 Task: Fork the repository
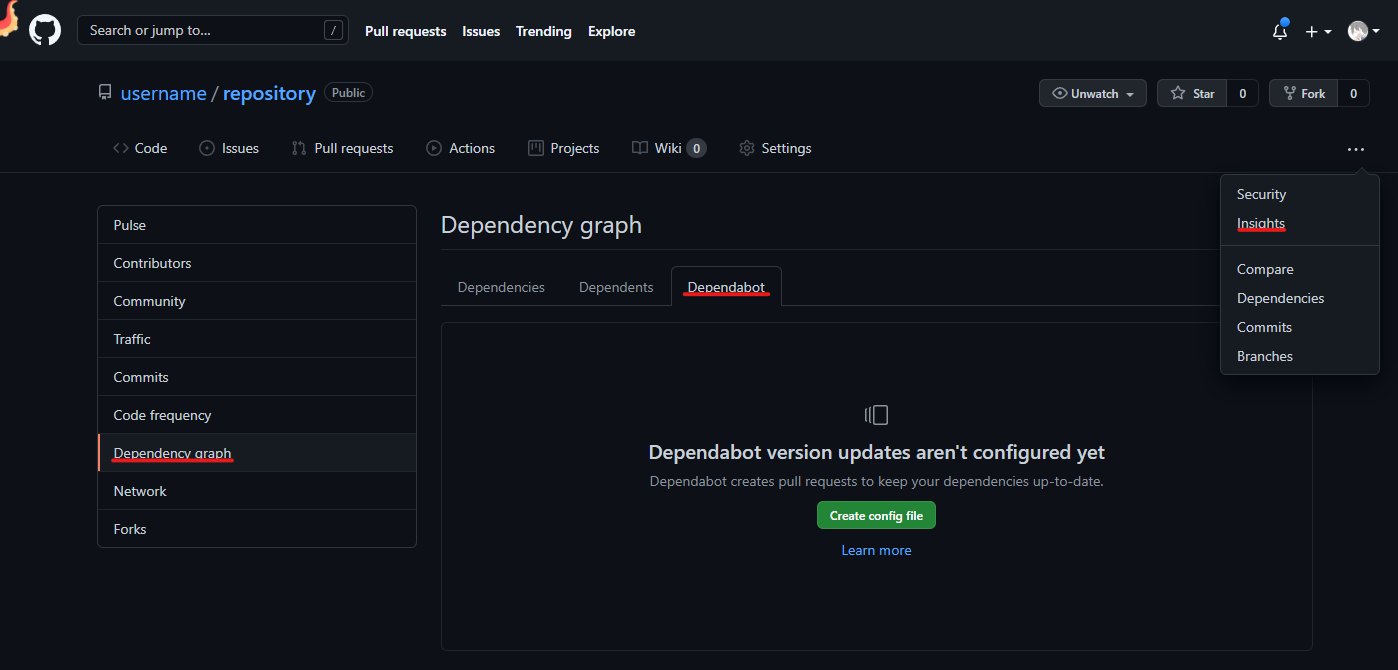(x=1303, y=93)
